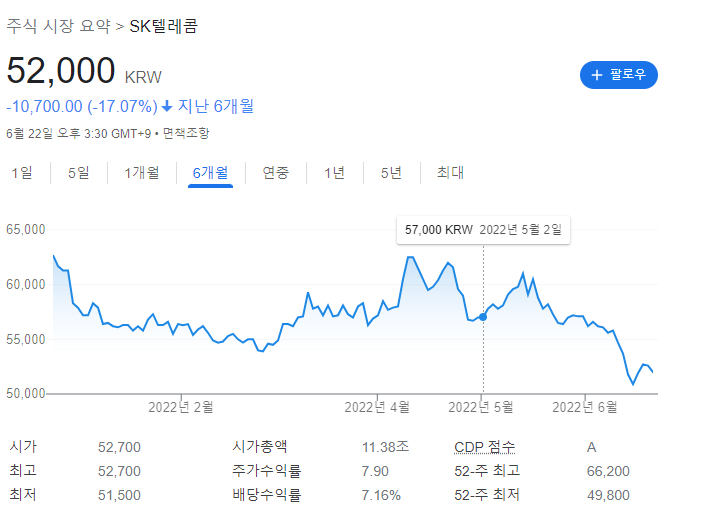
Task: Click the 2022년 4월 axis label
Action: 377,407
